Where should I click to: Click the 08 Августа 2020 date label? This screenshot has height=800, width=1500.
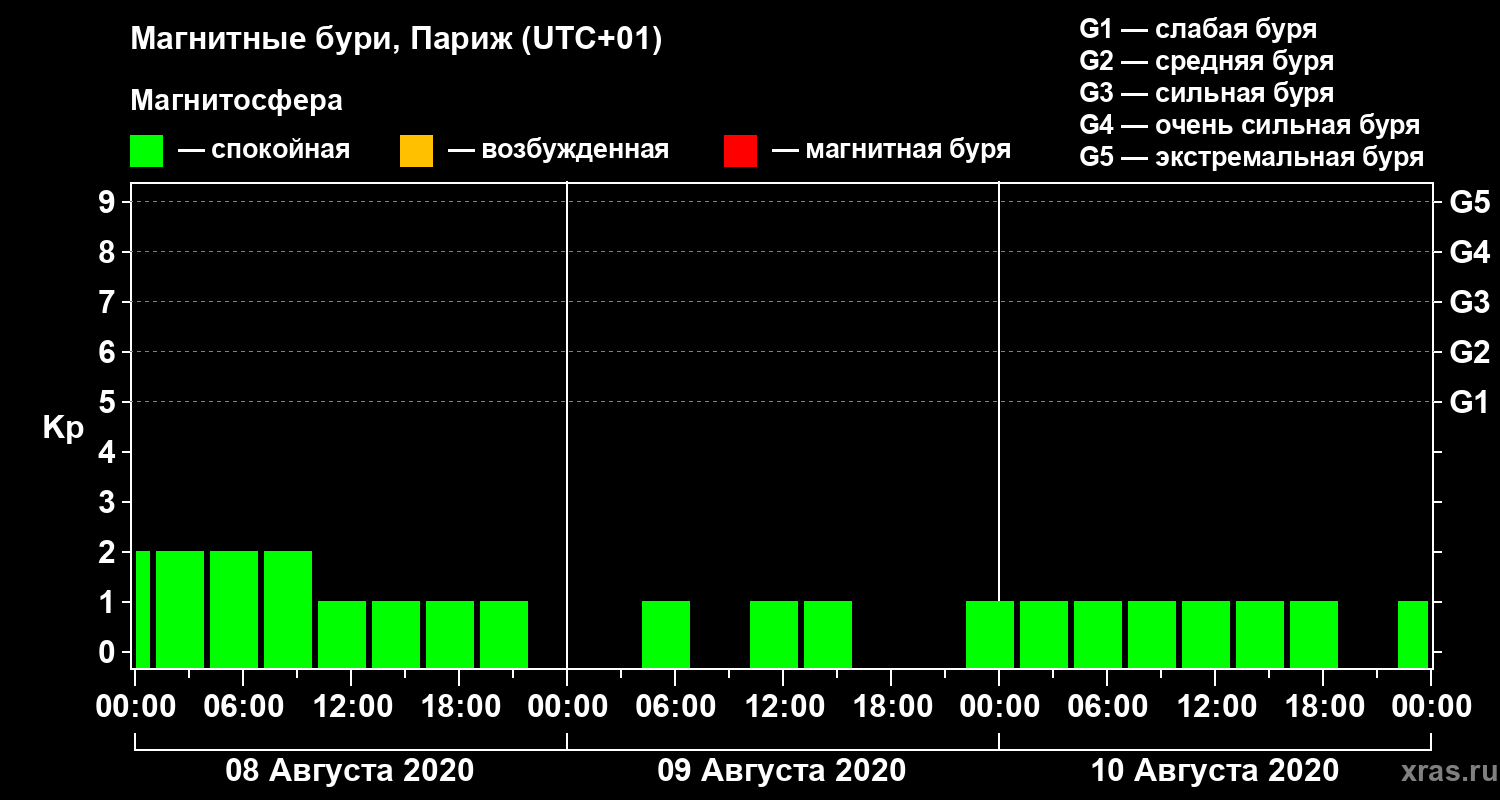[x=350, y=771]
